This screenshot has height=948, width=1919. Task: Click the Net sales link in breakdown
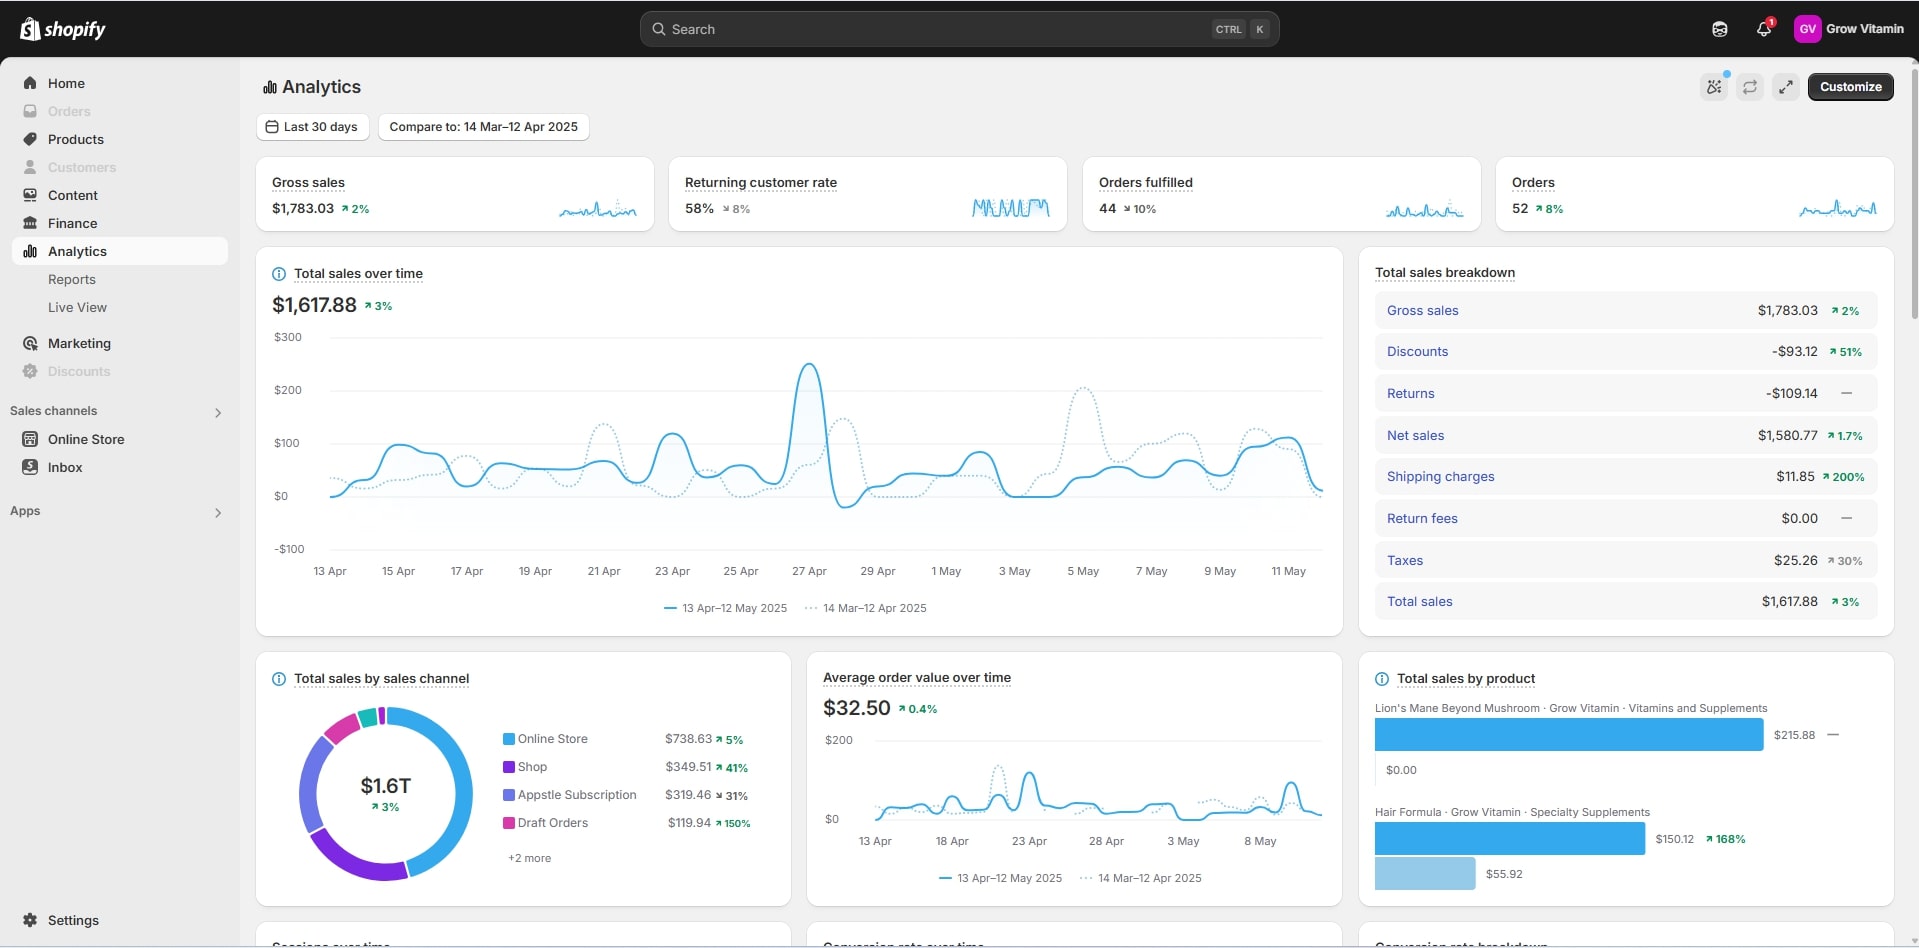pyautogui.click(x=1415, y=436)
